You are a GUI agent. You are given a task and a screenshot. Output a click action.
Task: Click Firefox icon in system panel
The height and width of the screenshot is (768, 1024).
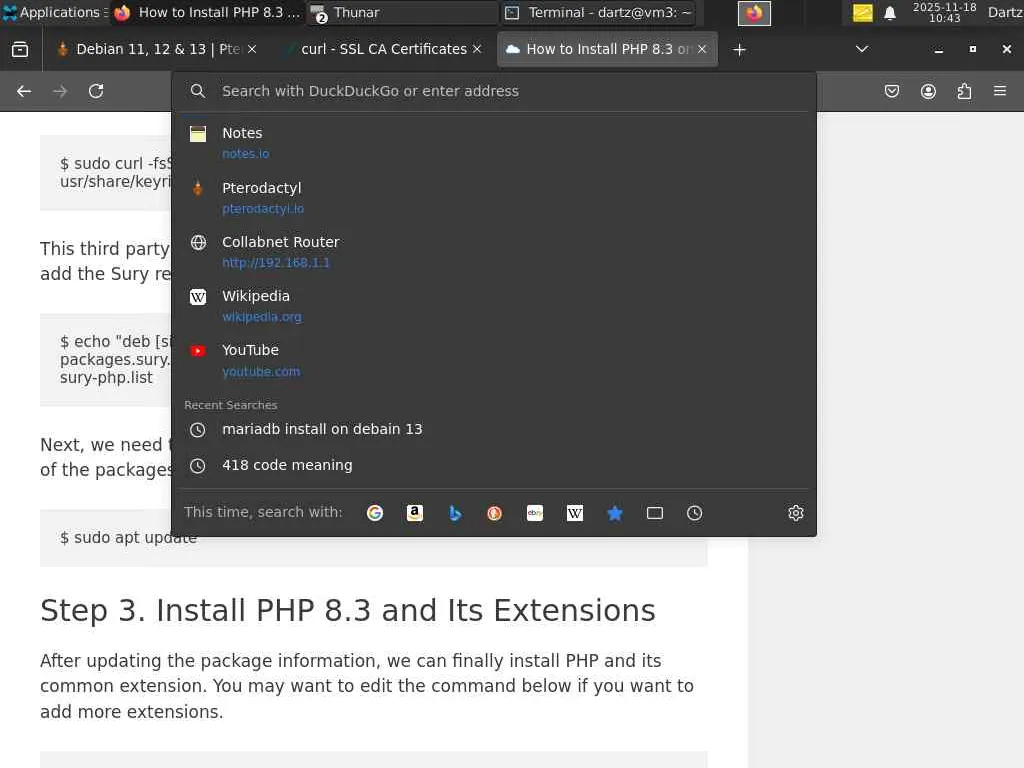click(x=754, y=13)
